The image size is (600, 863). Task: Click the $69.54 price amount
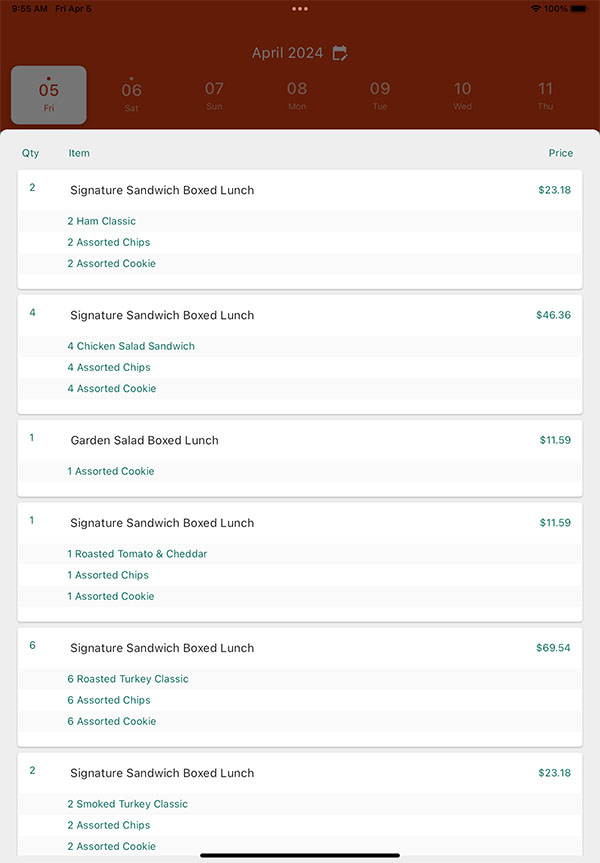(553, 648)
